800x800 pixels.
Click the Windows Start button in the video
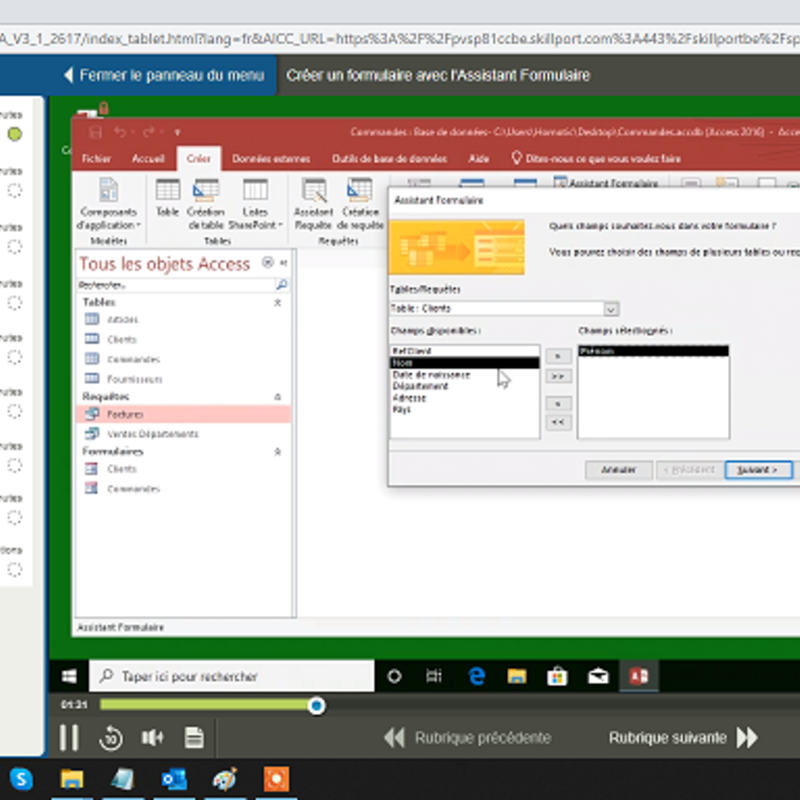pos(69,677)
